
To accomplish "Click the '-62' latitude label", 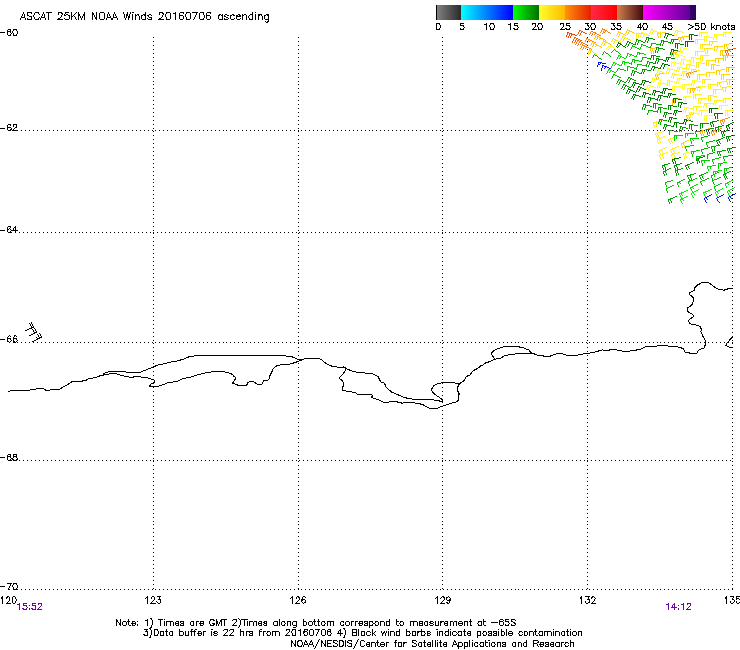I will click(9, 128).
